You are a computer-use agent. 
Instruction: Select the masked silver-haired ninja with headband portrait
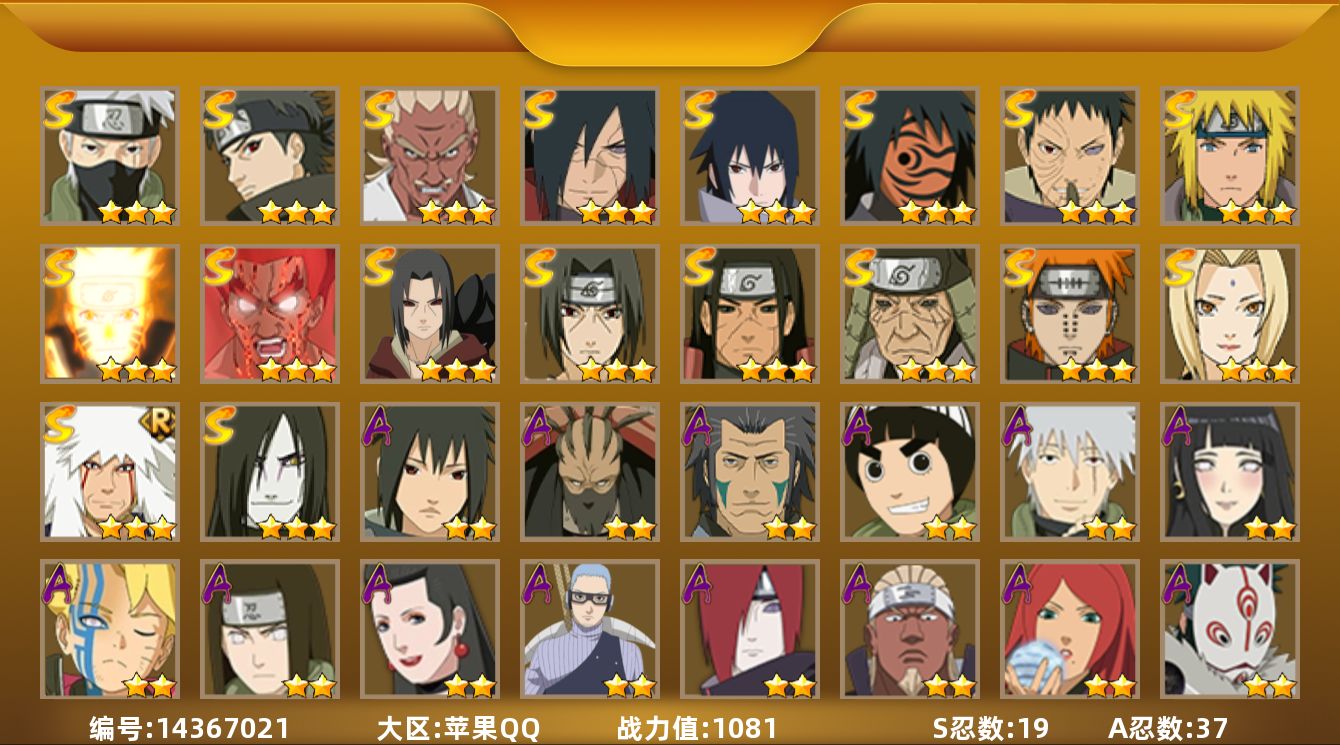[x=110, y=155]
